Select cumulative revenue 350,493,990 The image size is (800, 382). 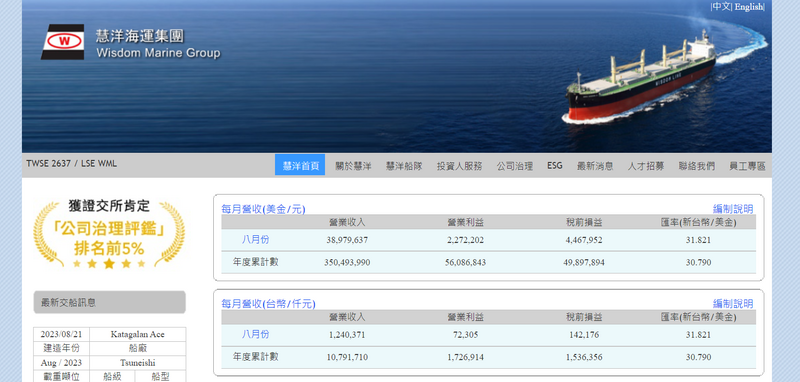(347, 262)
